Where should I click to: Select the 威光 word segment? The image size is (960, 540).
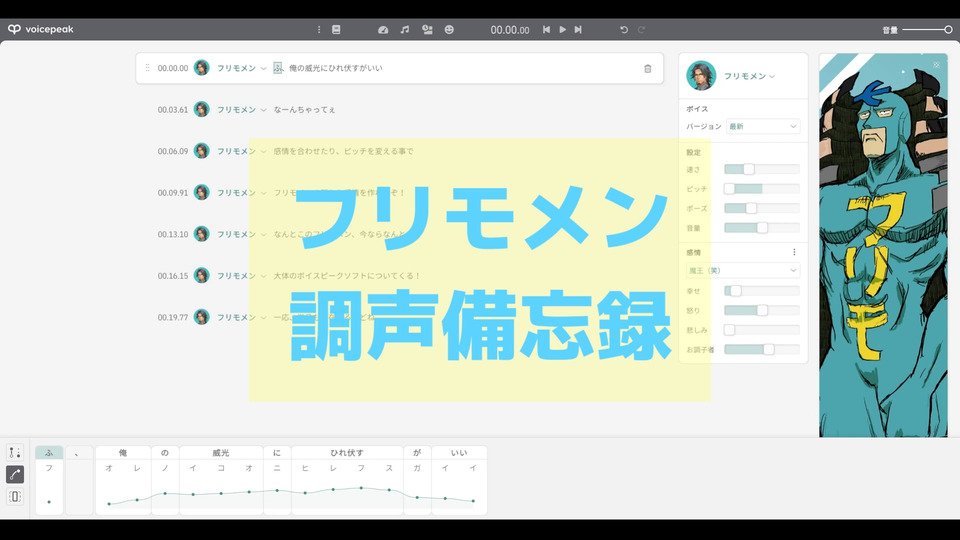click(221, 452)
